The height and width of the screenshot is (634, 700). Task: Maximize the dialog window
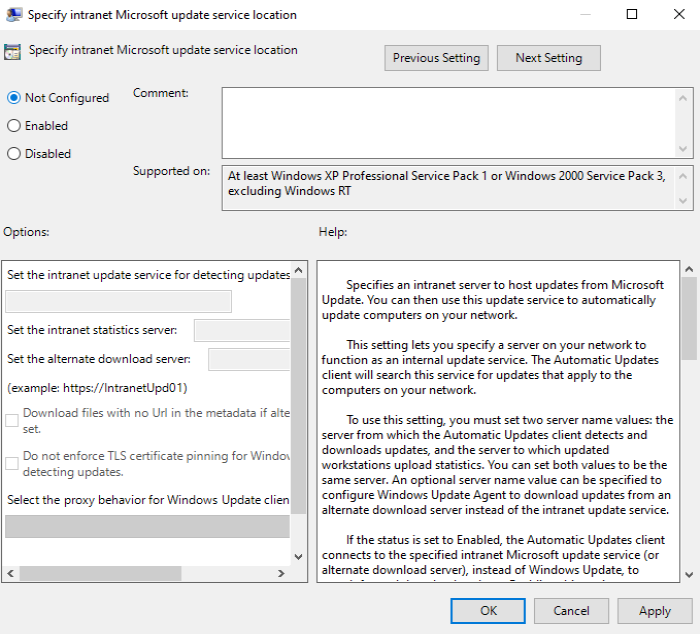(632, 14)
